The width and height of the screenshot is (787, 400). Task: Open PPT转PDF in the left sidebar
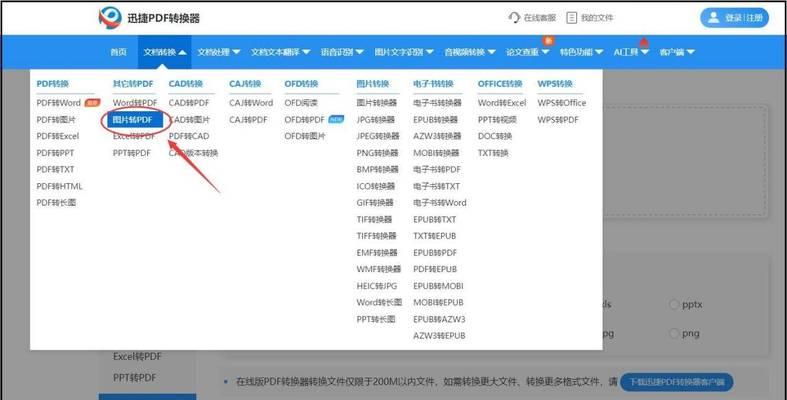(x=135, y=377)
